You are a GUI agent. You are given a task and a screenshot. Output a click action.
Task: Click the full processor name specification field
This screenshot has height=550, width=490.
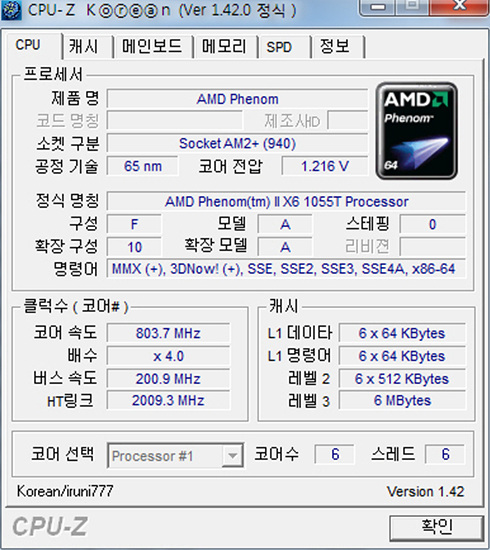click(x=287, y=202)
